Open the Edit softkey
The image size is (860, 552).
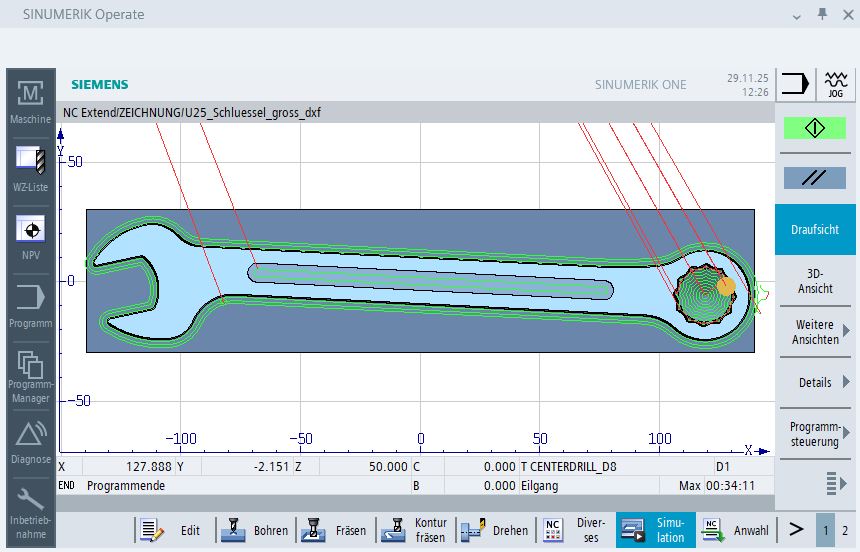(173, 530)
